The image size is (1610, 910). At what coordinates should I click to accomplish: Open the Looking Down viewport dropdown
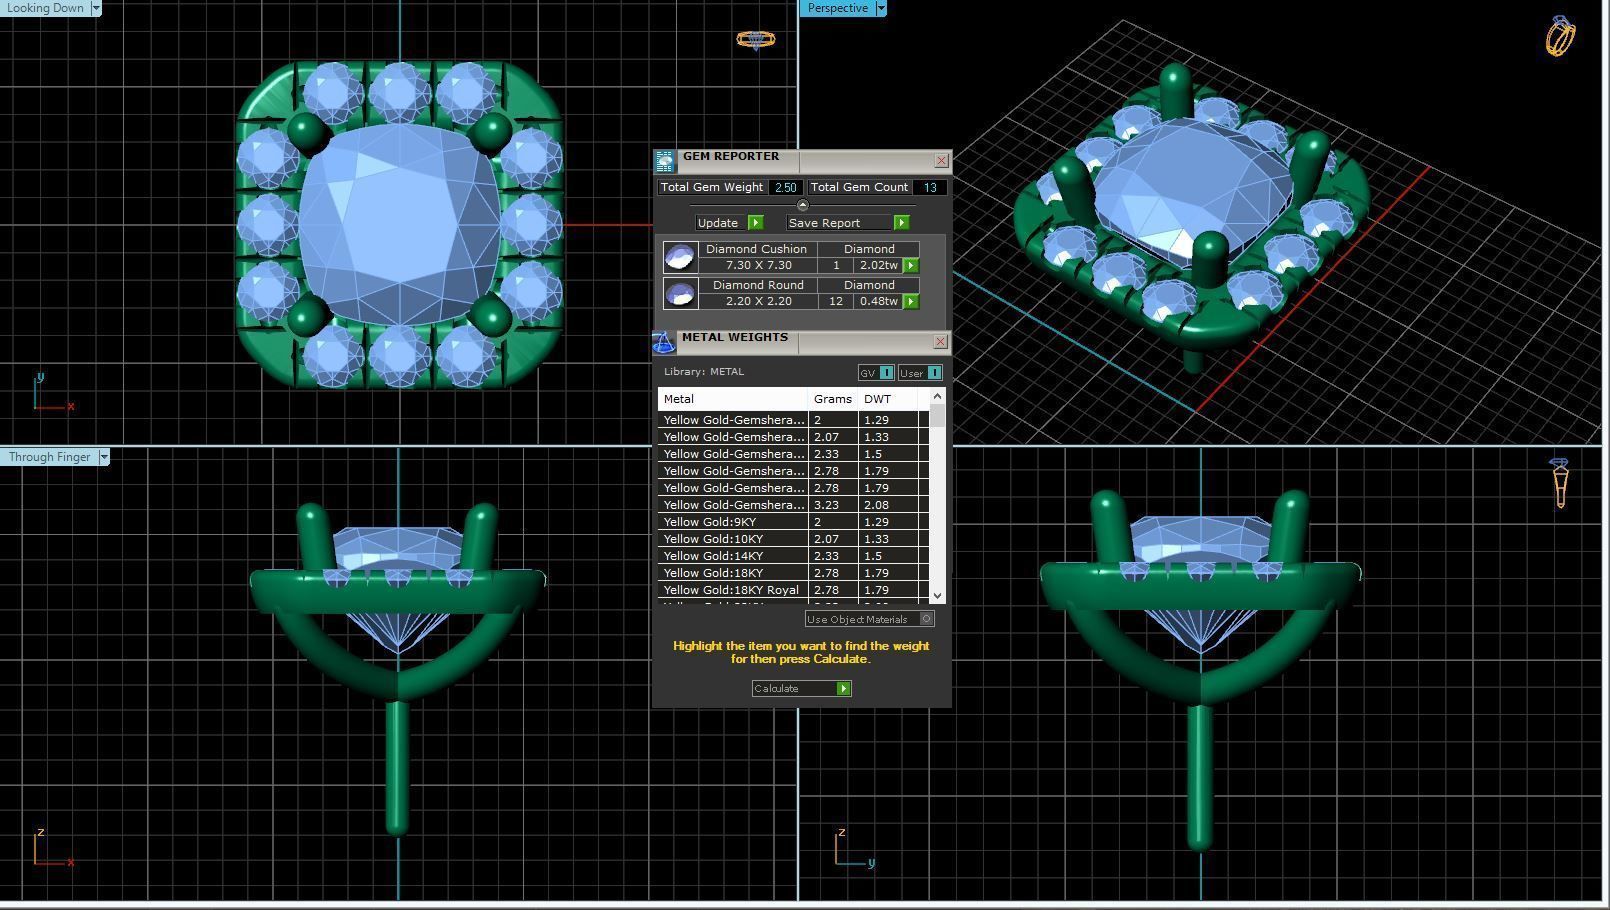pyautogui.click(x=96, y=8)
